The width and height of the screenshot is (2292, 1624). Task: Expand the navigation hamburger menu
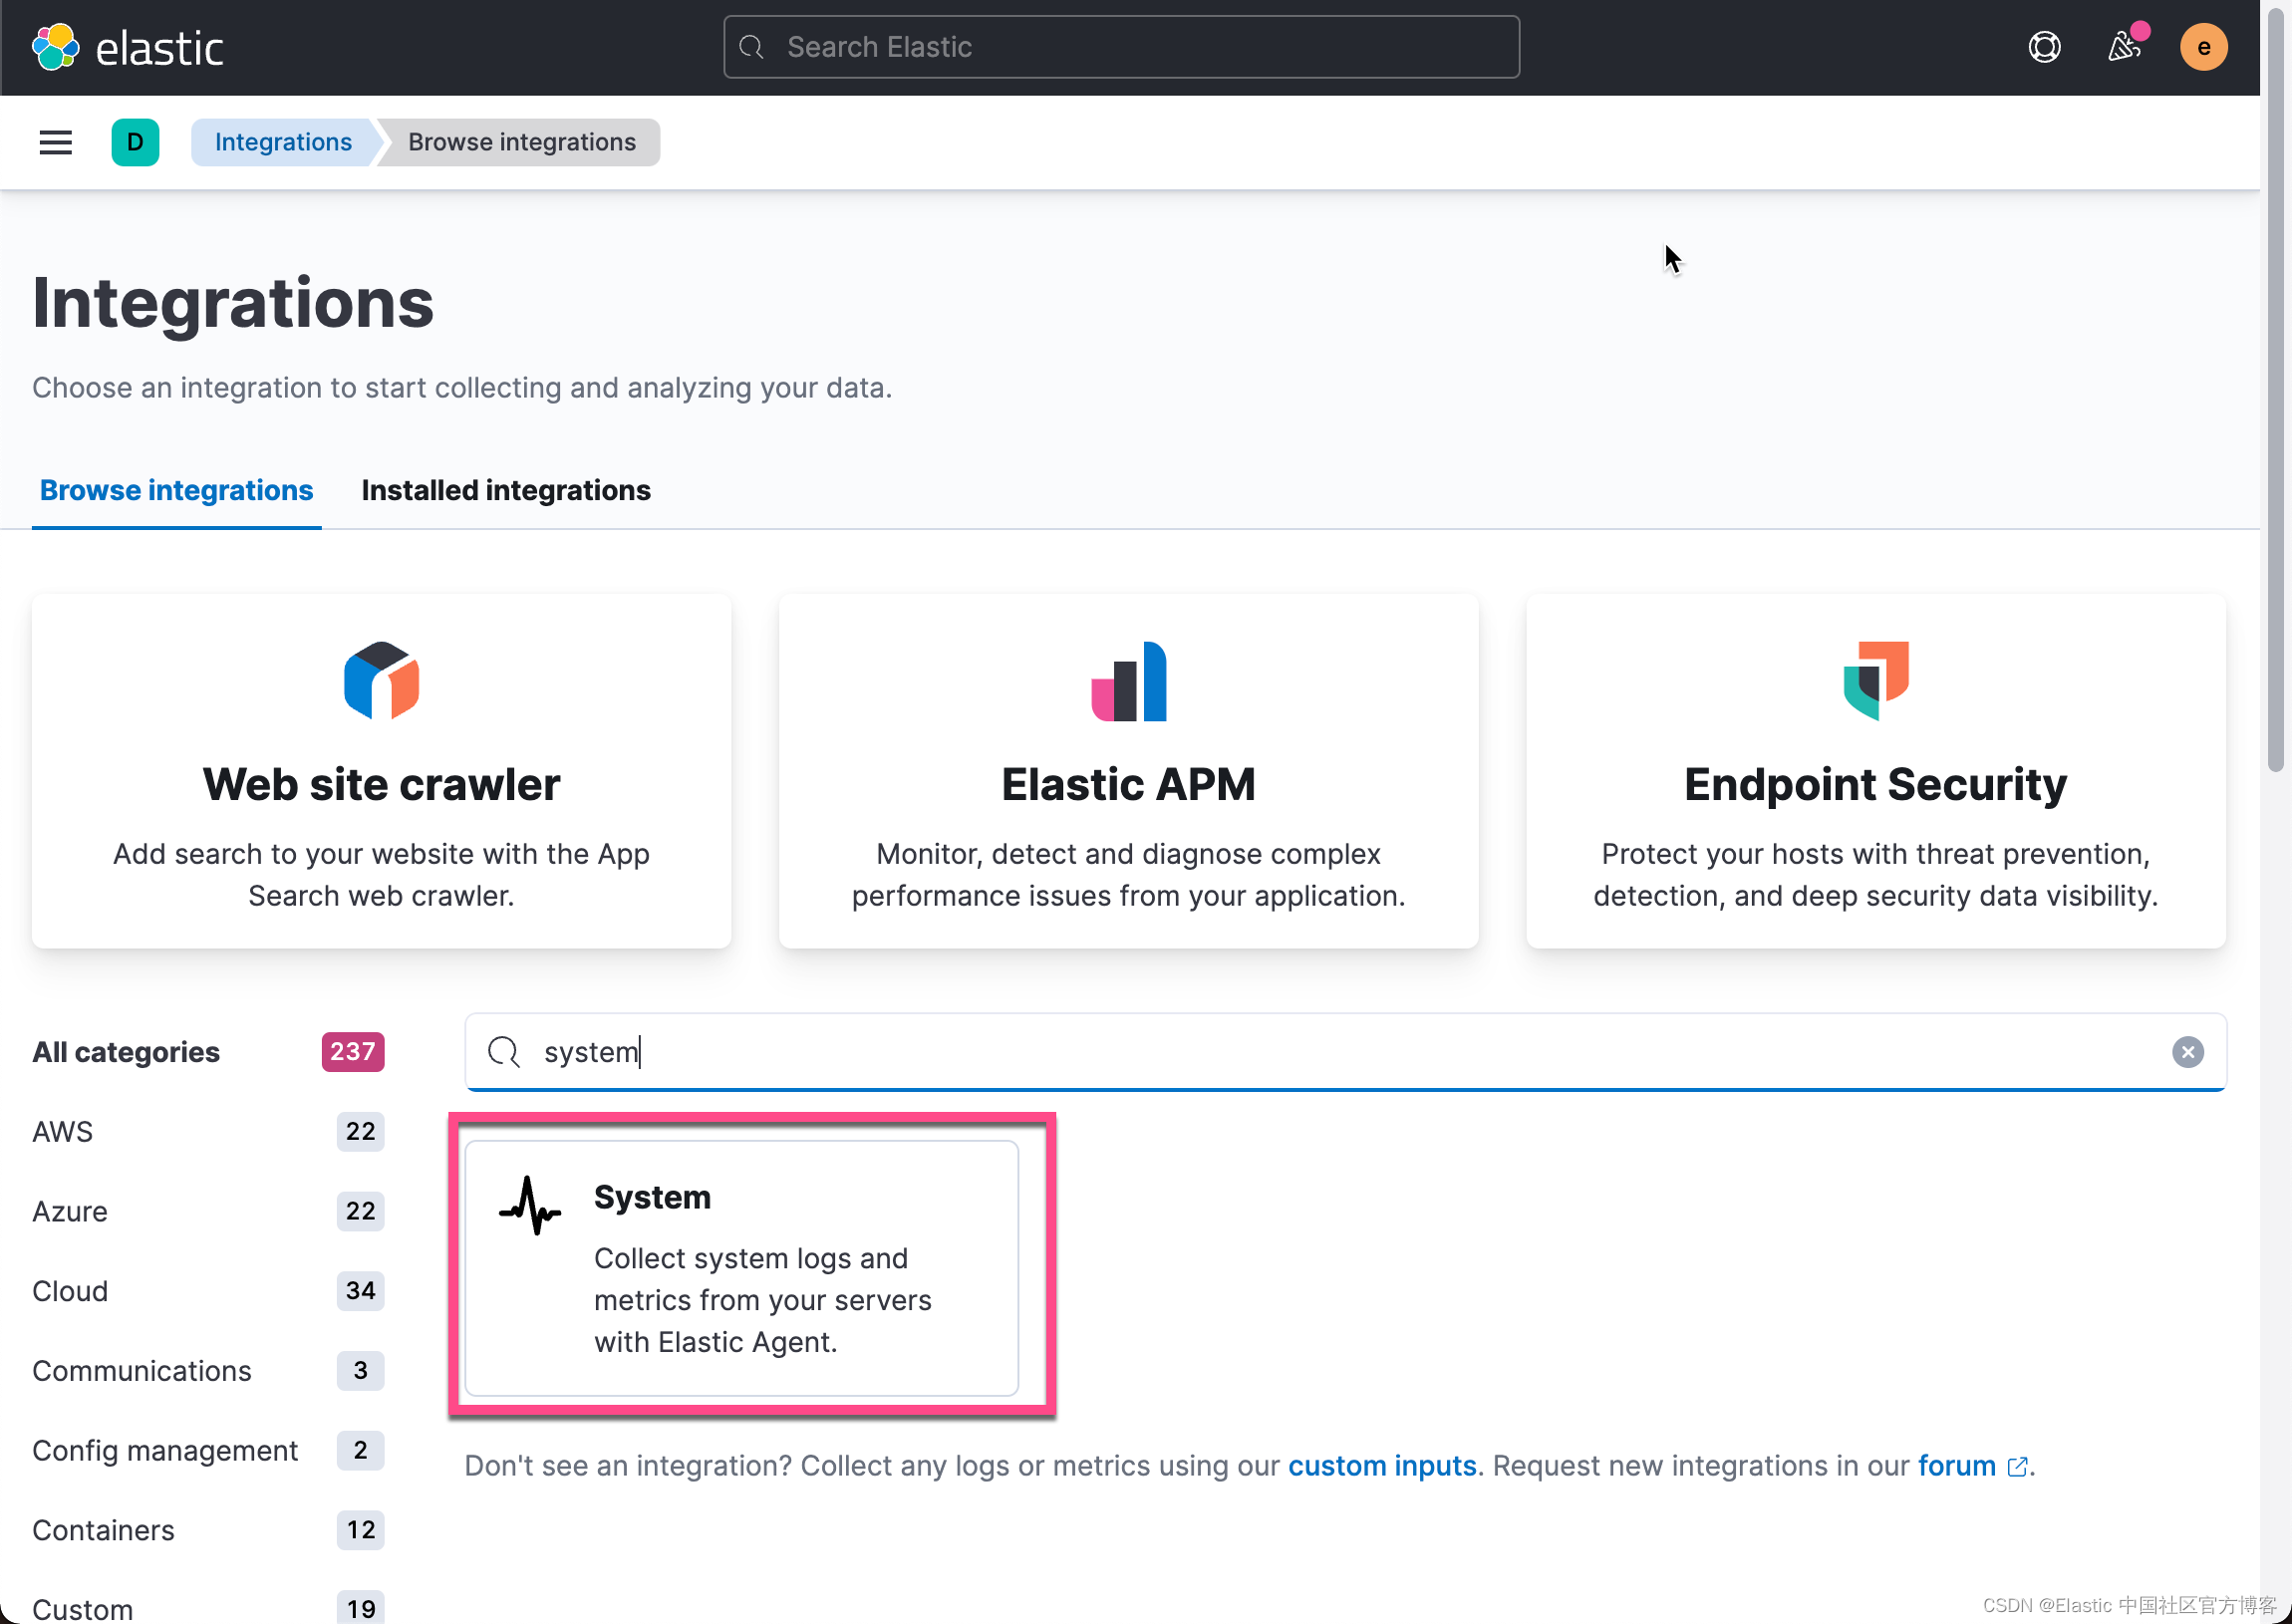(55, 142)
